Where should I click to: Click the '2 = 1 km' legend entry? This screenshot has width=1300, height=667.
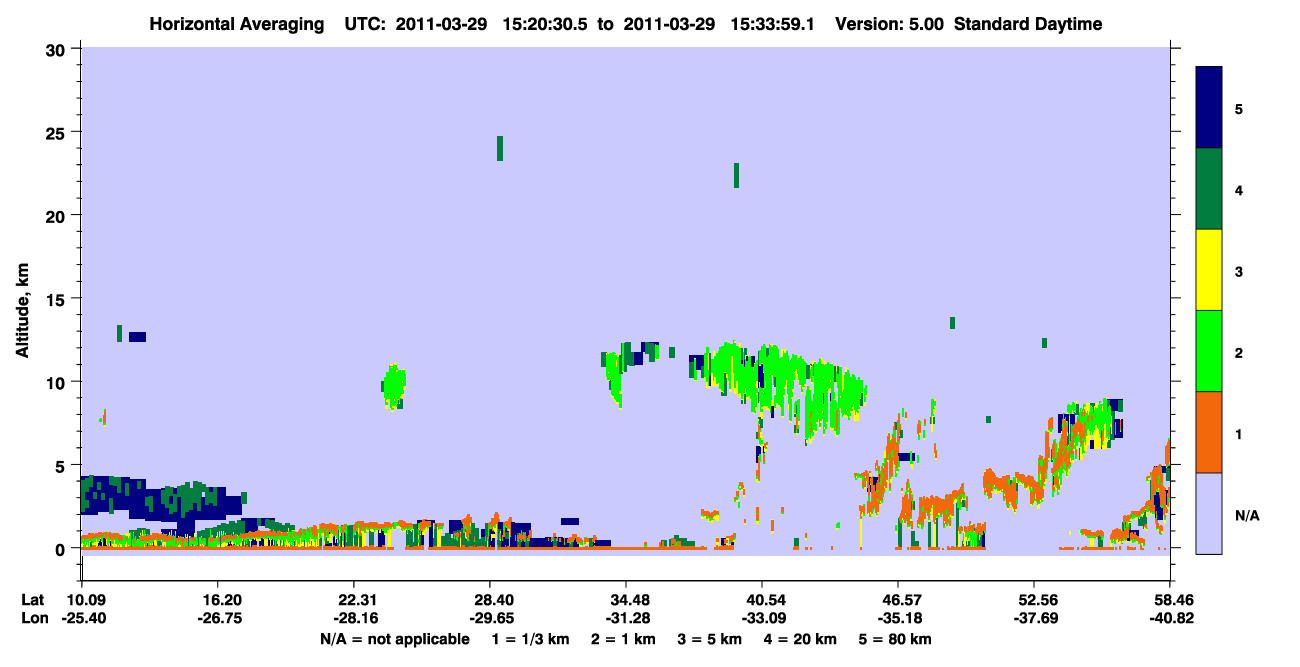[x=624, y=639]
